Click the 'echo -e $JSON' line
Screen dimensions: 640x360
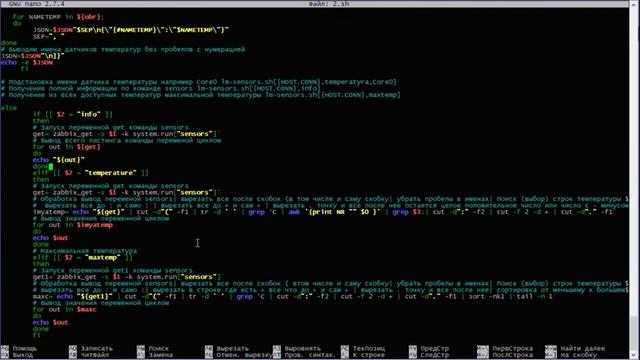[27, 62]
